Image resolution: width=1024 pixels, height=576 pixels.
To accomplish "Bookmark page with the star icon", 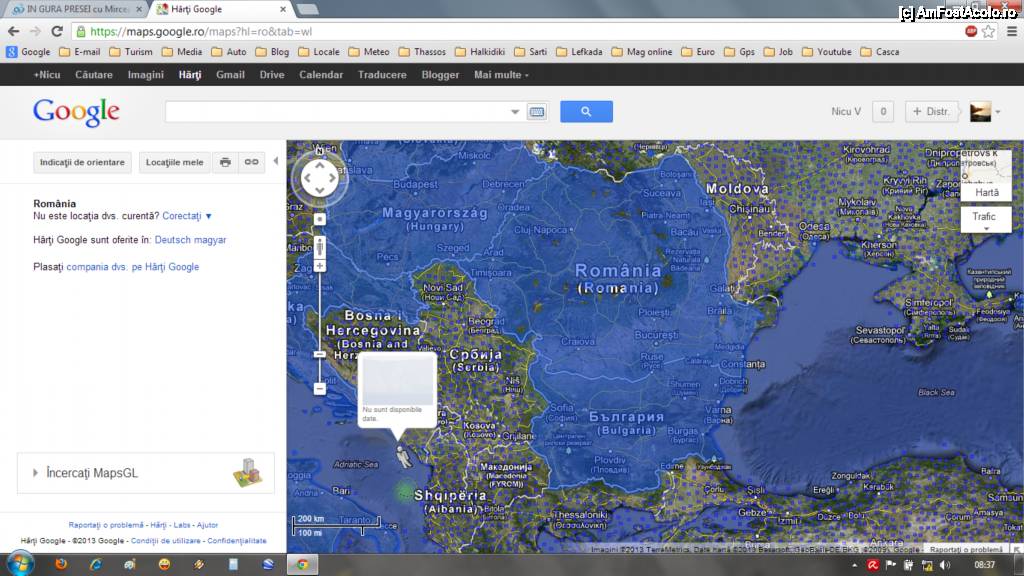I will pyautogui.click(x=988, y=31).
